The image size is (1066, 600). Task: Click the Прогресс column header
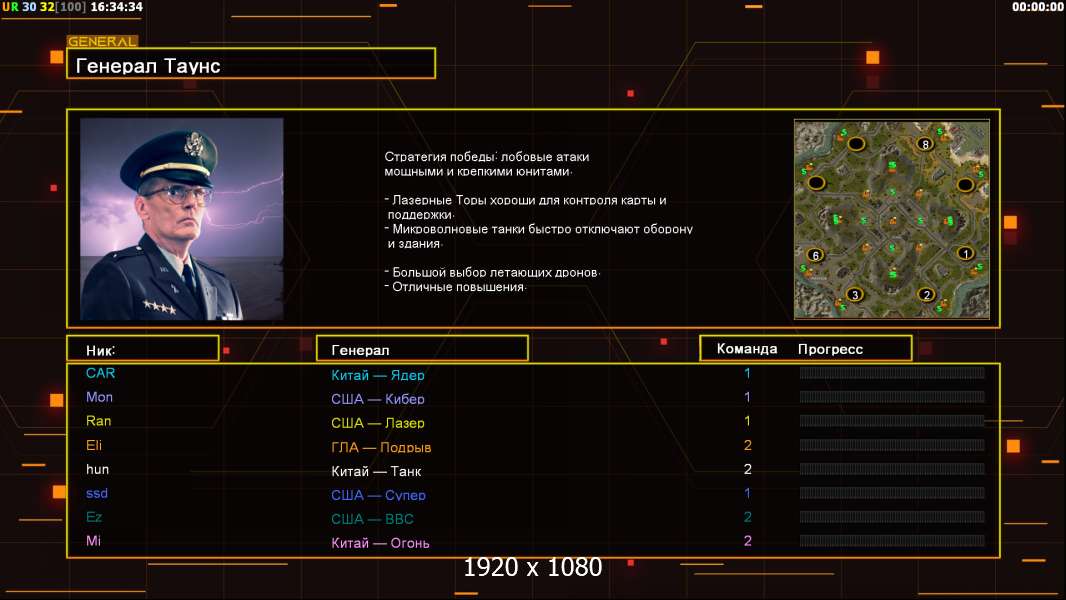830,349
